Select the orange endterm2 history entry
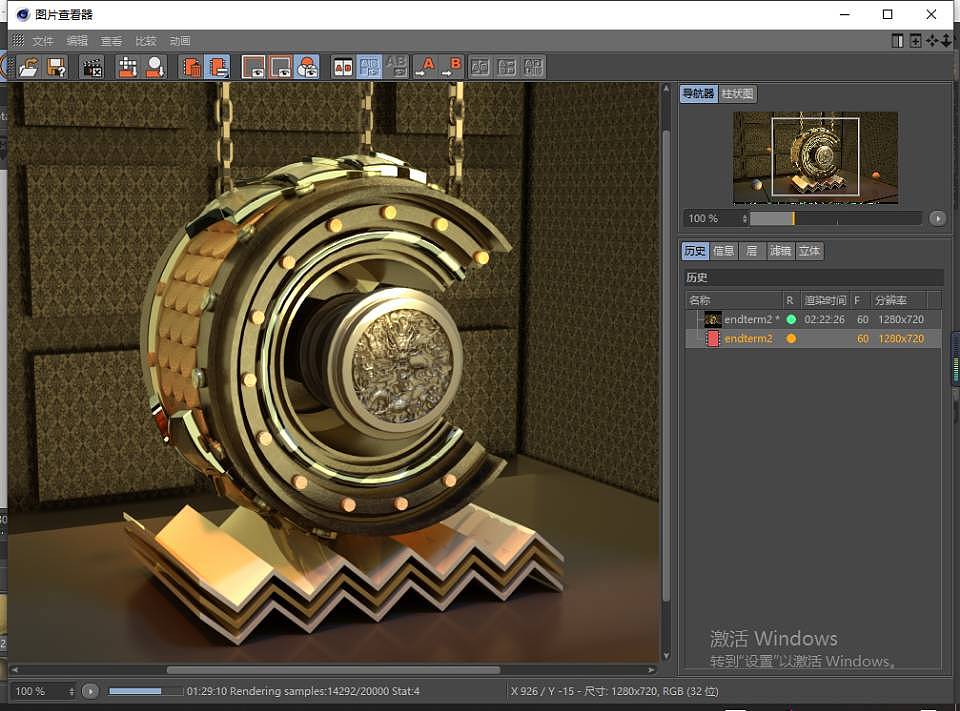The width and height of the screenshot is (960, 711). pos(813,339)
